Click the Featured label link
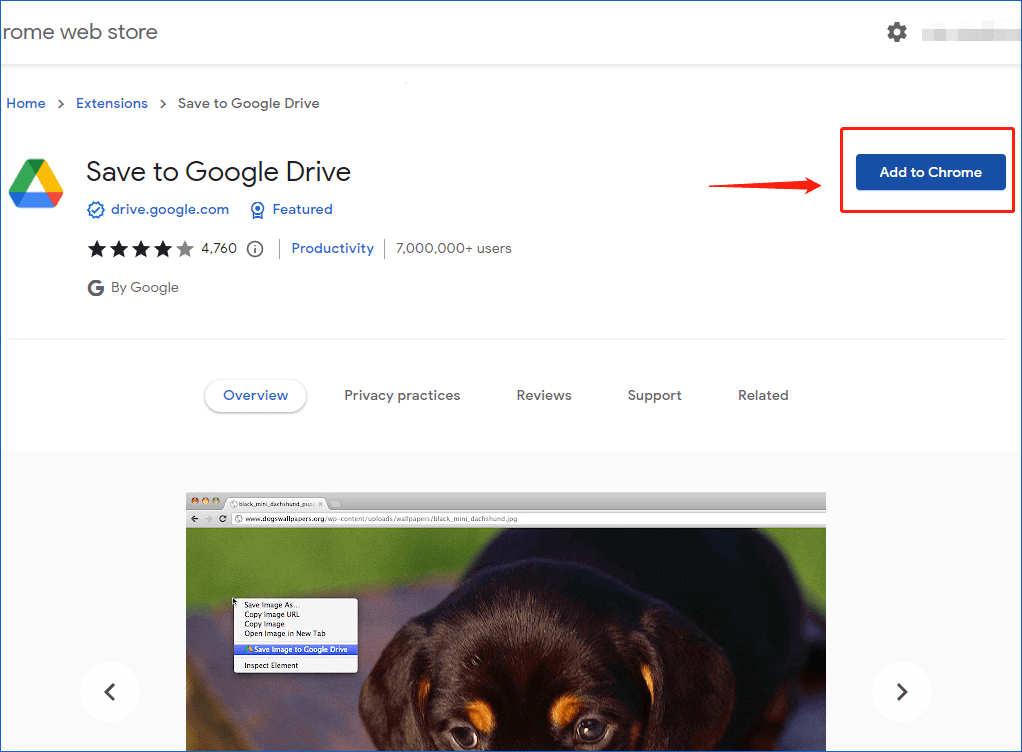Viewport: 1022px width, 752px height. click(x=302, y=209)
